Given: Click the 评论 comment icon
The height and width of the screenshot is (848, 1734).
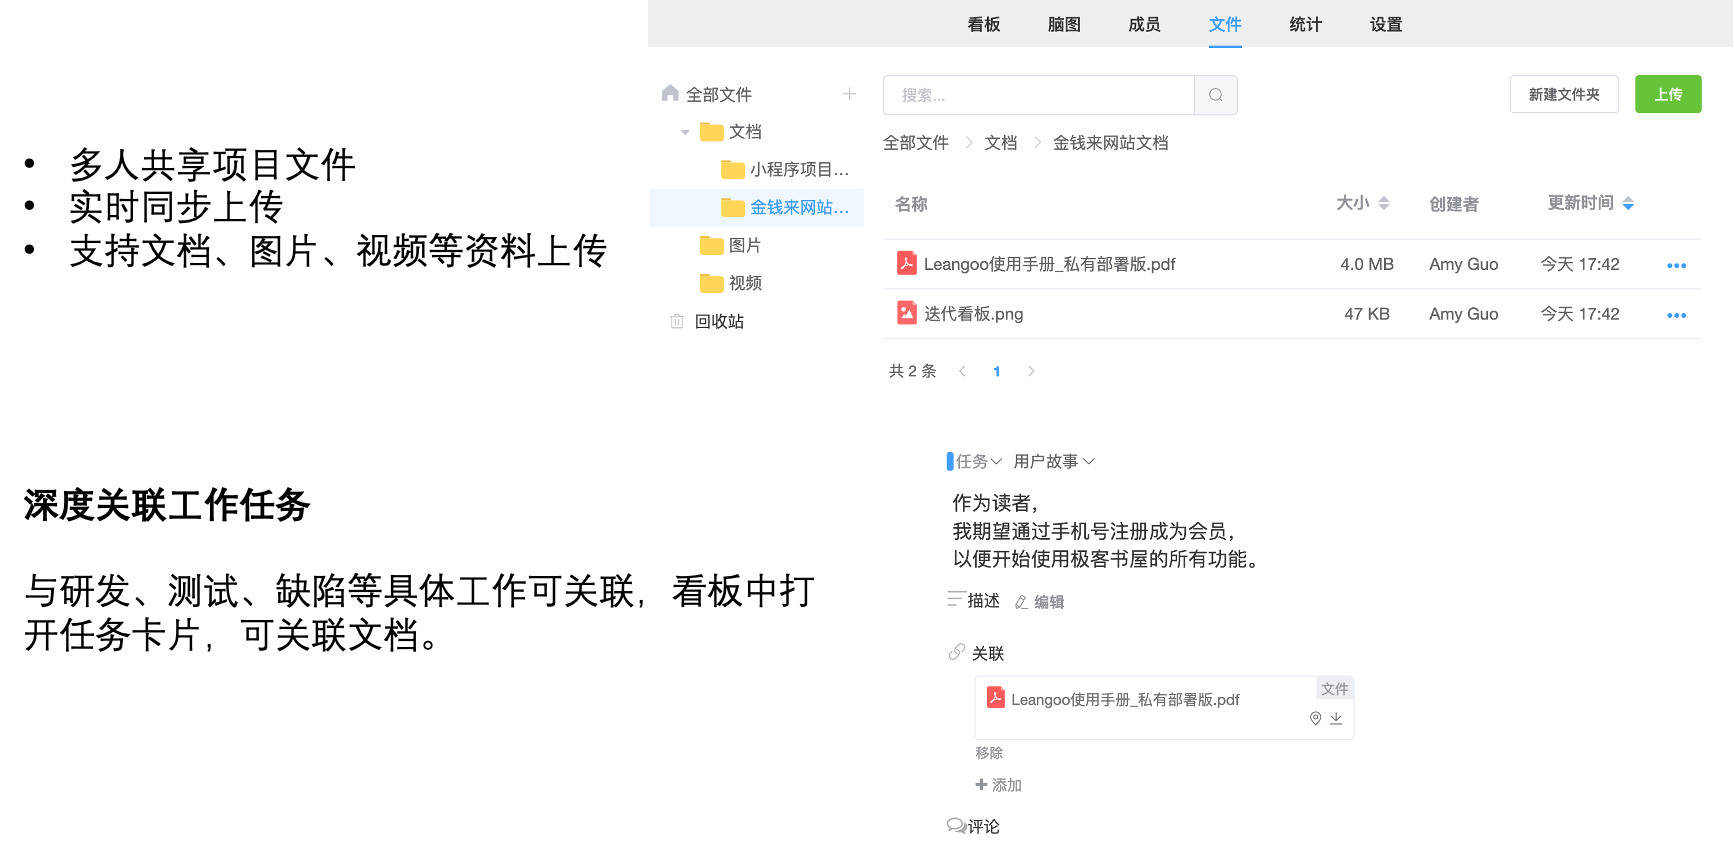Looking at the screenshot, I should click(956, 825).
